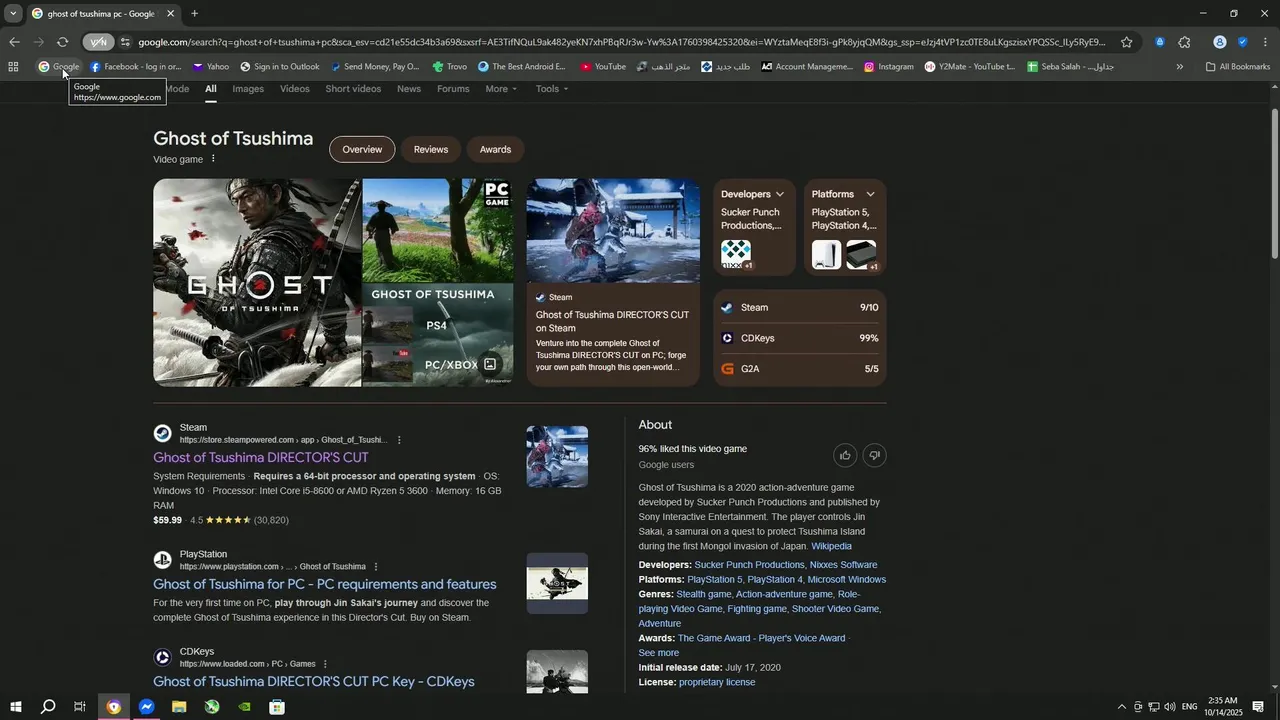Open the Yahoo bookmark
The width and height of the screenshot is (1280, 720).
click(211, 67)
